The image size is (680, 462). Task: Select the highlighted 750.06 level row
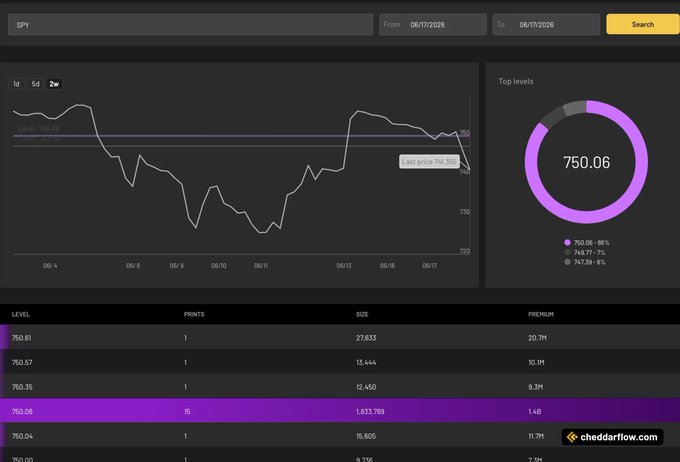340,411
